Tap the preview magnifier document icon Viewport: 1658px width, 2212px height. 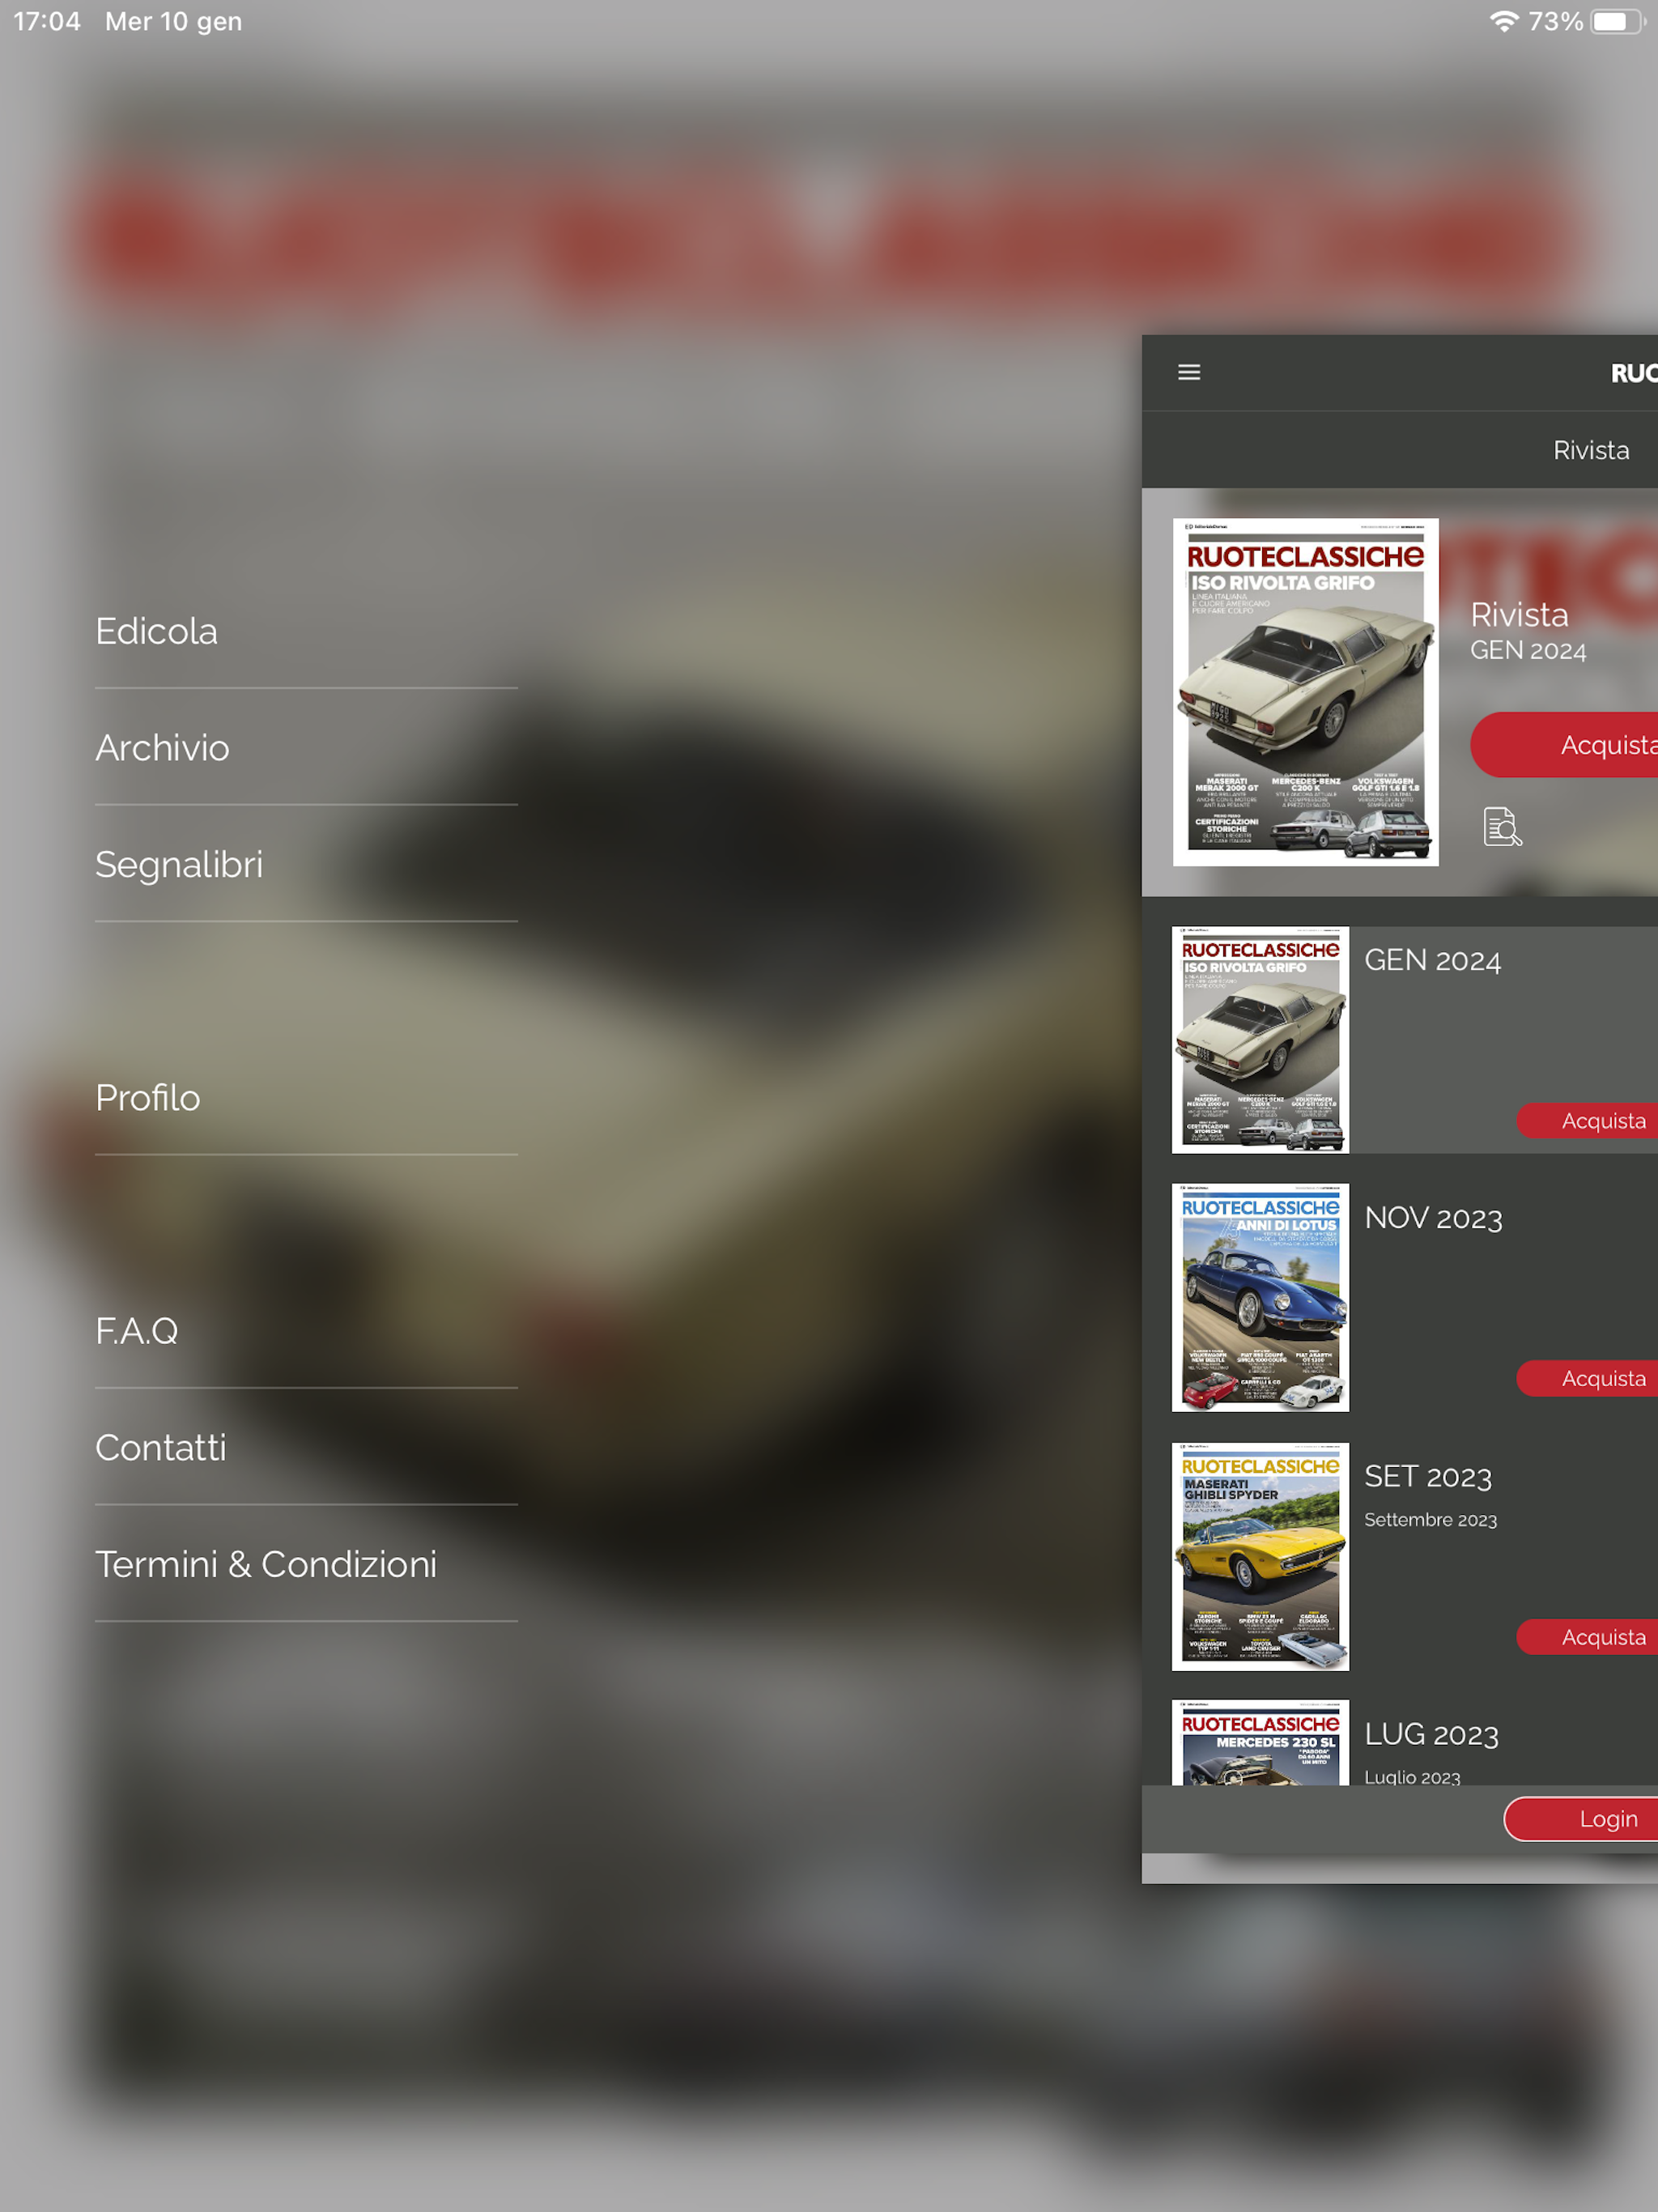click(1502, 827)
